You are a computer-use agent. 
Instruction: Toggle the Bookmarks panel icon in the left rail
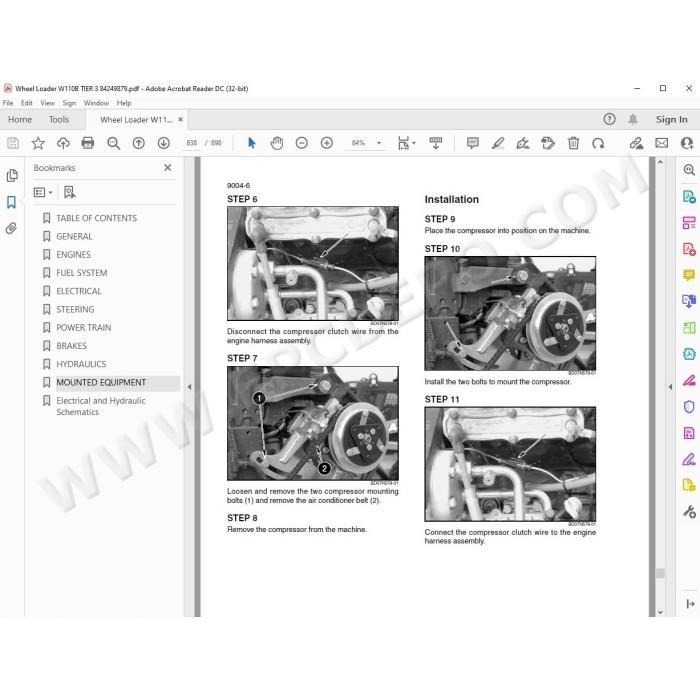point(12,202)
